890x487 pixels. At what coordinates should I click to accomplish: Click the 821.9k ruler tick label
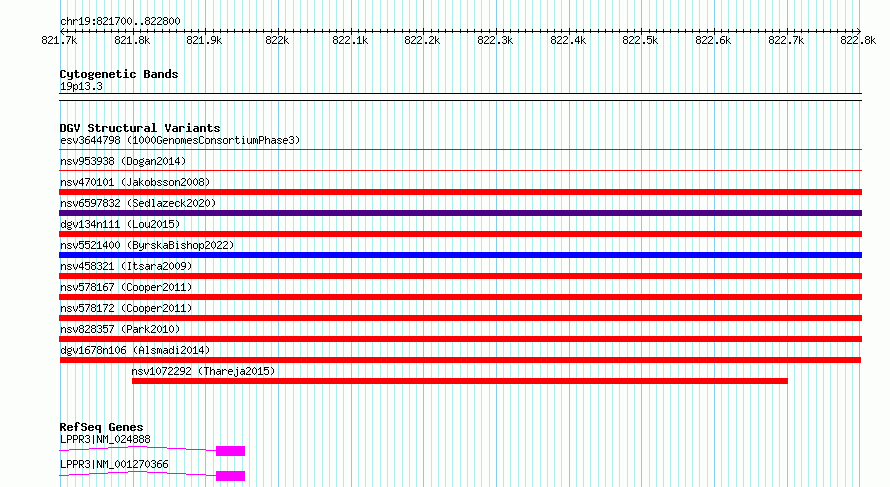coord(204,40)
